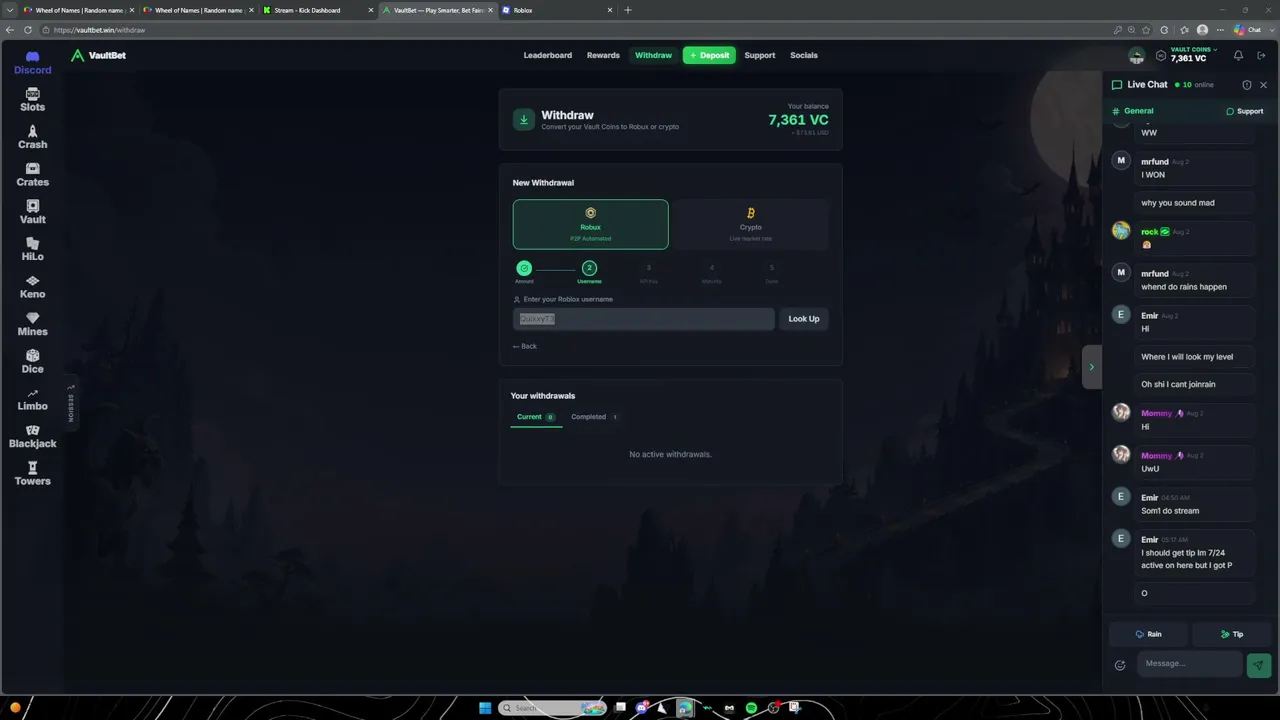Play Blackjack from the sidebar

click(x=32, y=437)
